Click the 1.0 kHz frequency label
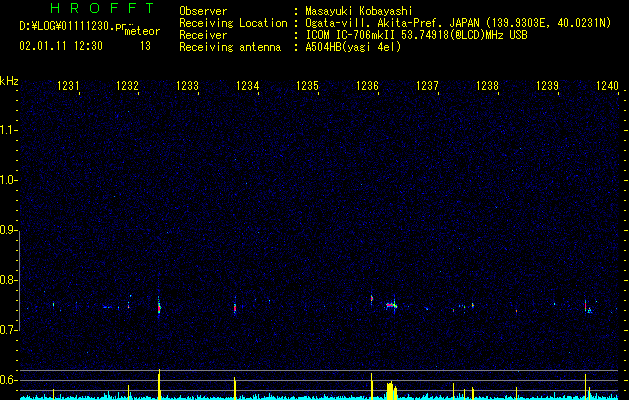Viewport: 629px width, 400px height. 8,180
